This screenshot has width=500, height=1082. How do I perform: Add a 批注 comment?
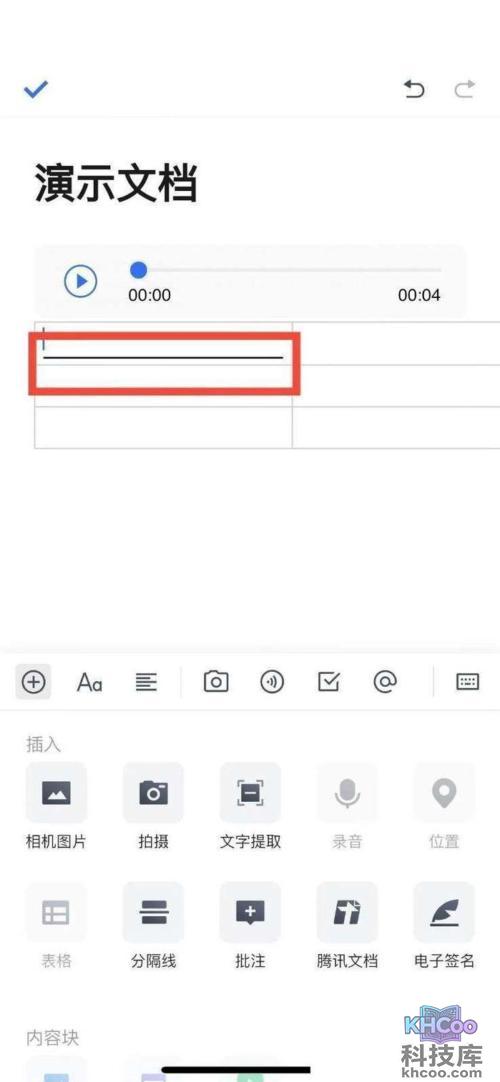point(250,925)
